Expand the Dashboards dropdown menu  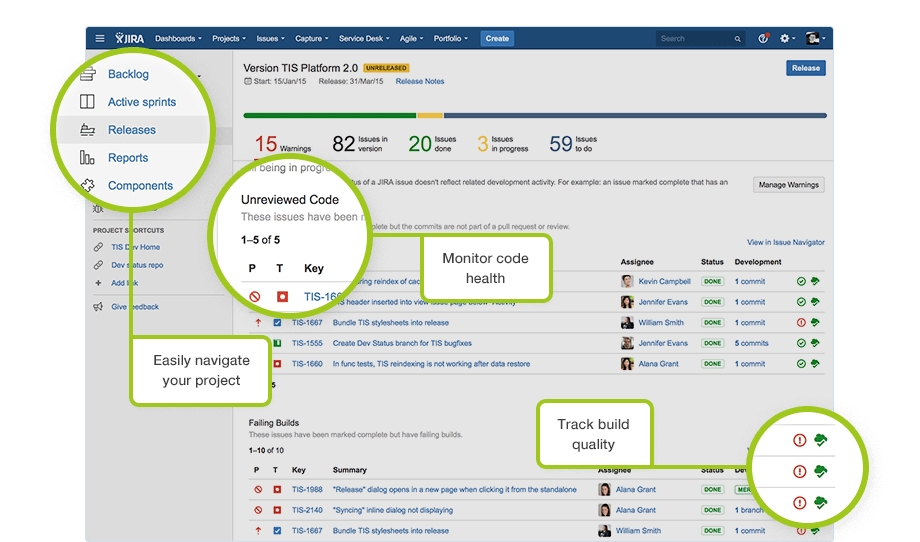pyautogui.click(x=178, y=39)
